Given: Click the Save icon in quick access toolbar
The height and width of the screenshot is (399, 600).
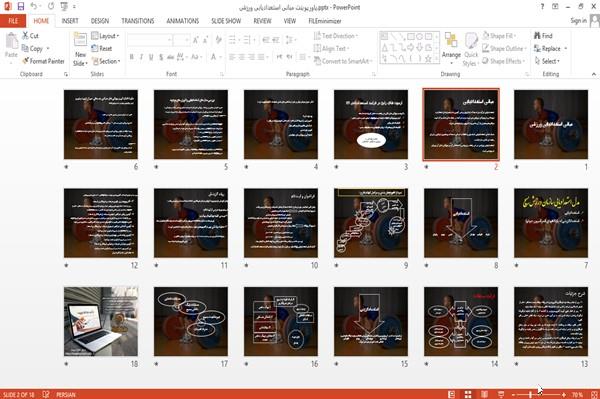Looking at the screenshot, I should pyautogui.click(x=21, y=6).
